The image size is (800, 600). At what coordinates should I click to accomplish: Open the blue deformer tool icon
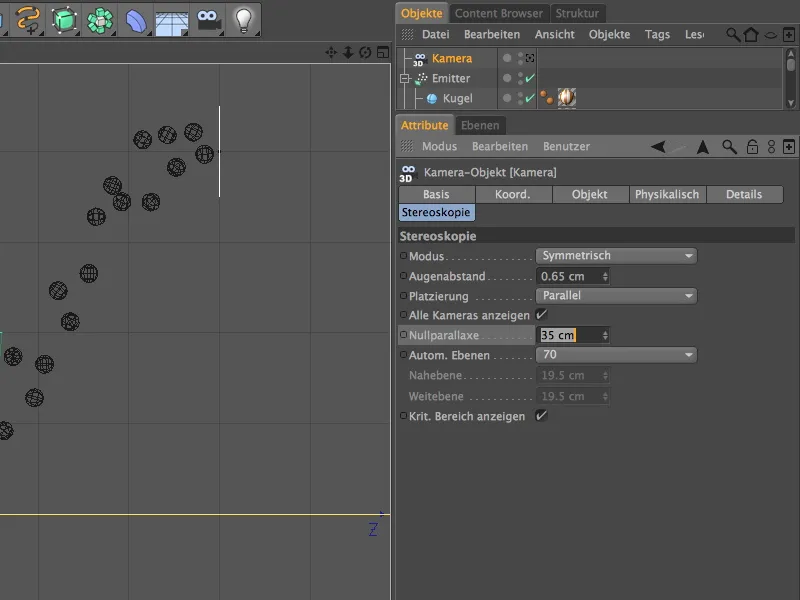(136, 22)
